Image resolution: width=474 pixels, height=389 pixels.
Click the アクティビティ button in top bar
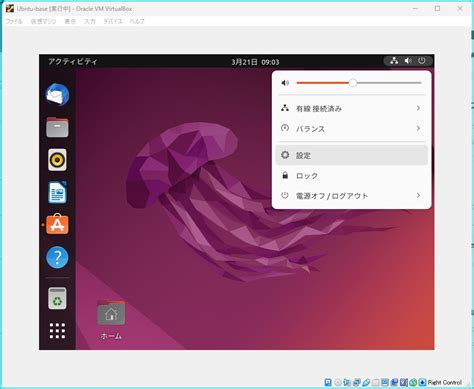click(73, 61)
